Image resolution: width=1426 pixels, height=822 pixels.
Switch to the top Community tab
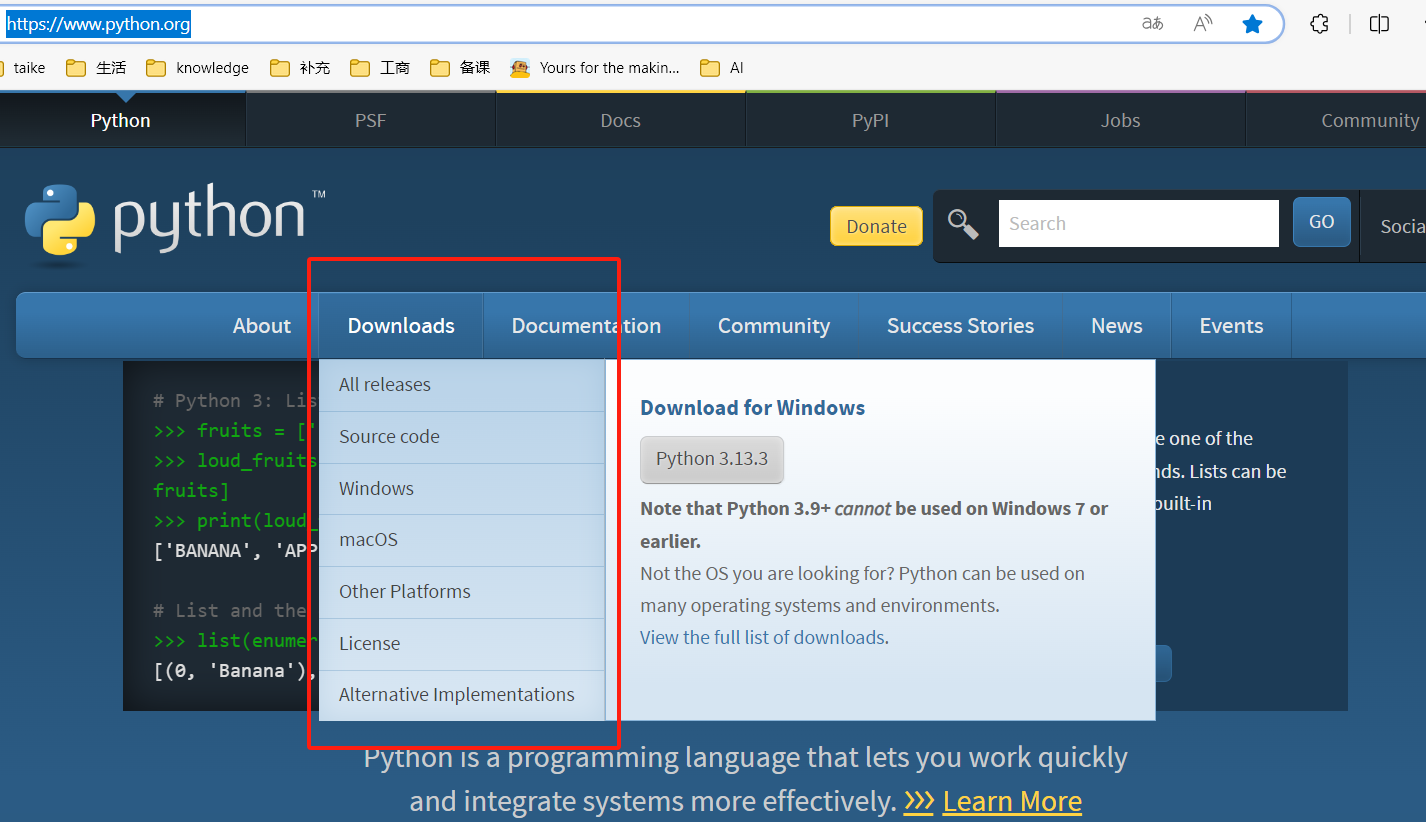pyautogui.click(x=1336, y=120)
